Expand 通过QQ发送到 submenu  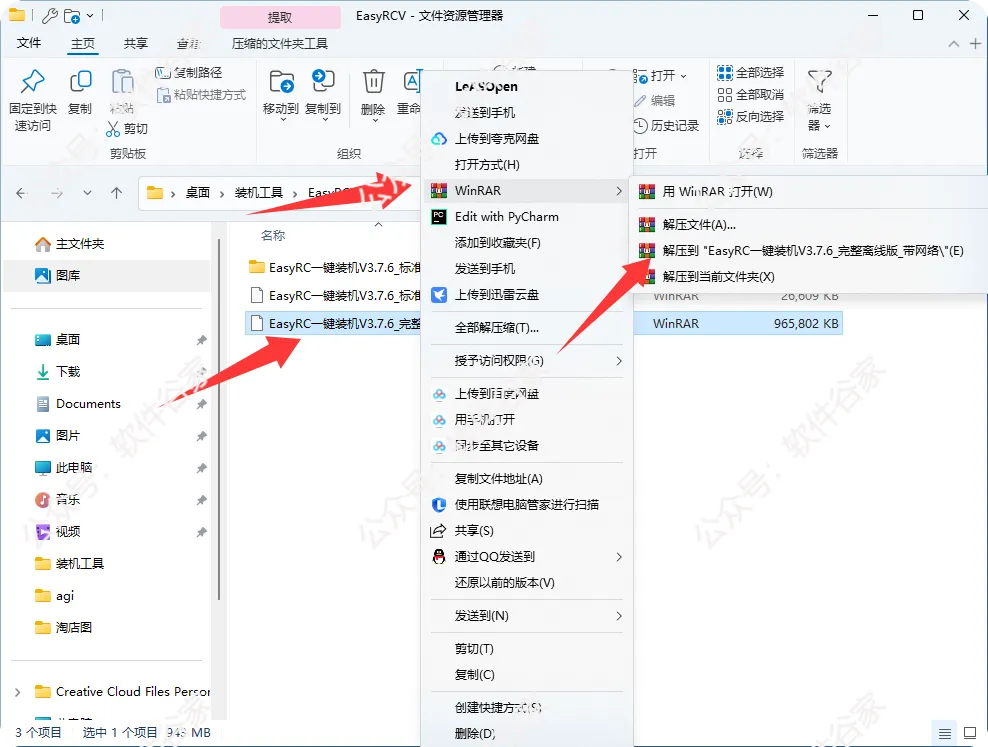point(527,557)
